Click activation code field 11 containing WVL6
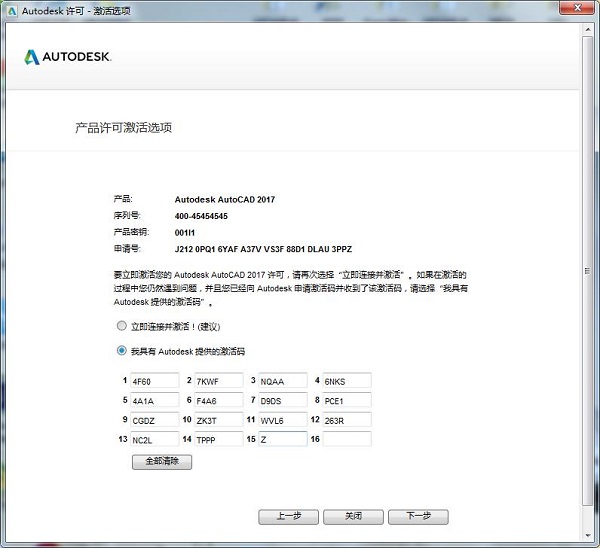 tap(283, 420)
